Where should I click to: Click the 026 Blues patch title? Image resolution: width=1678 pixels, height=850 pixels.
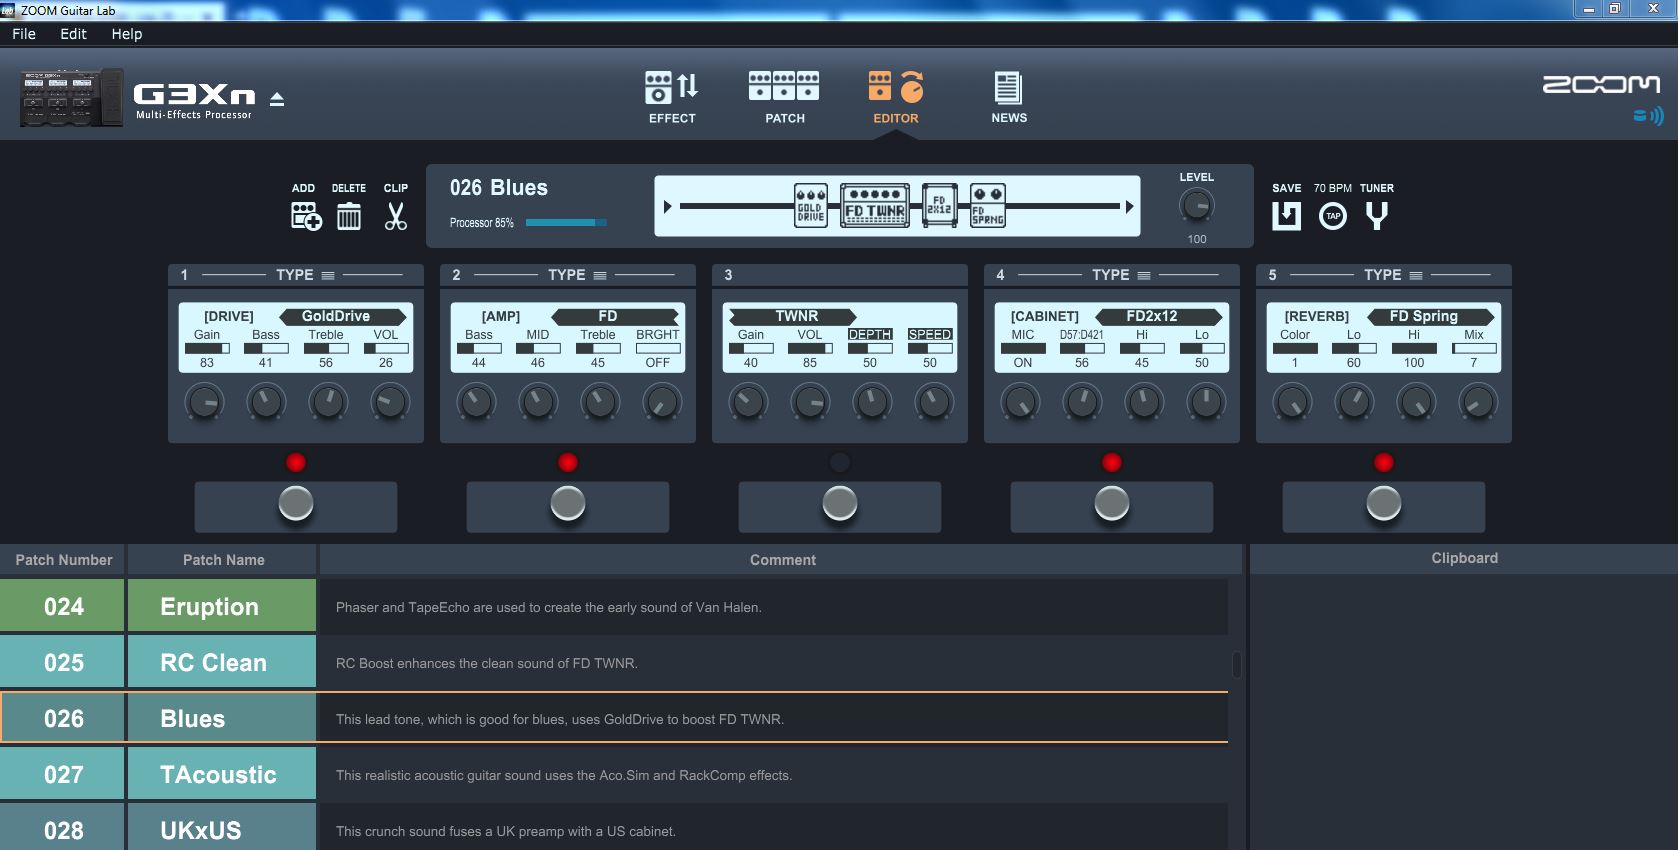(499, 188)
